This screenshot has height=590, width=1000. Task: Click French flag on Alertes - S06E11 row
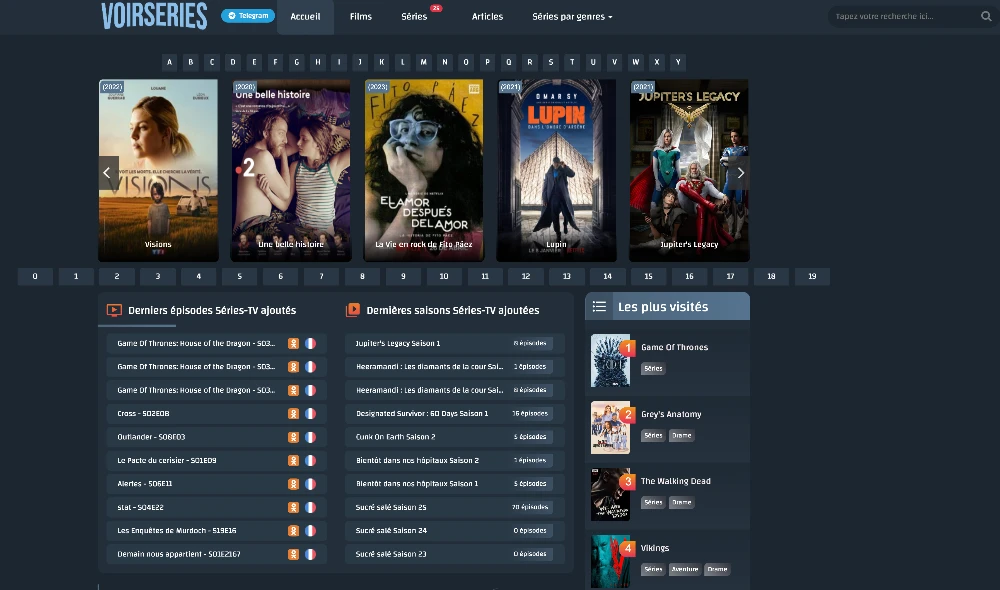tap(311, 483)
